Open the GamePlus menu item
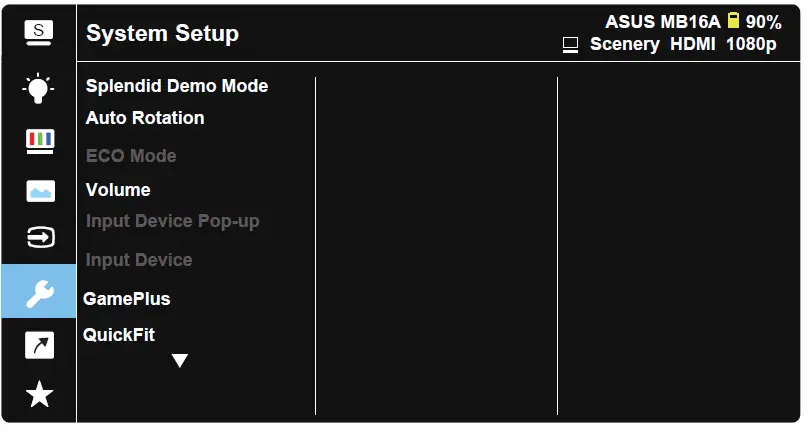The image size is (808, 432). (x=127, y=299)
